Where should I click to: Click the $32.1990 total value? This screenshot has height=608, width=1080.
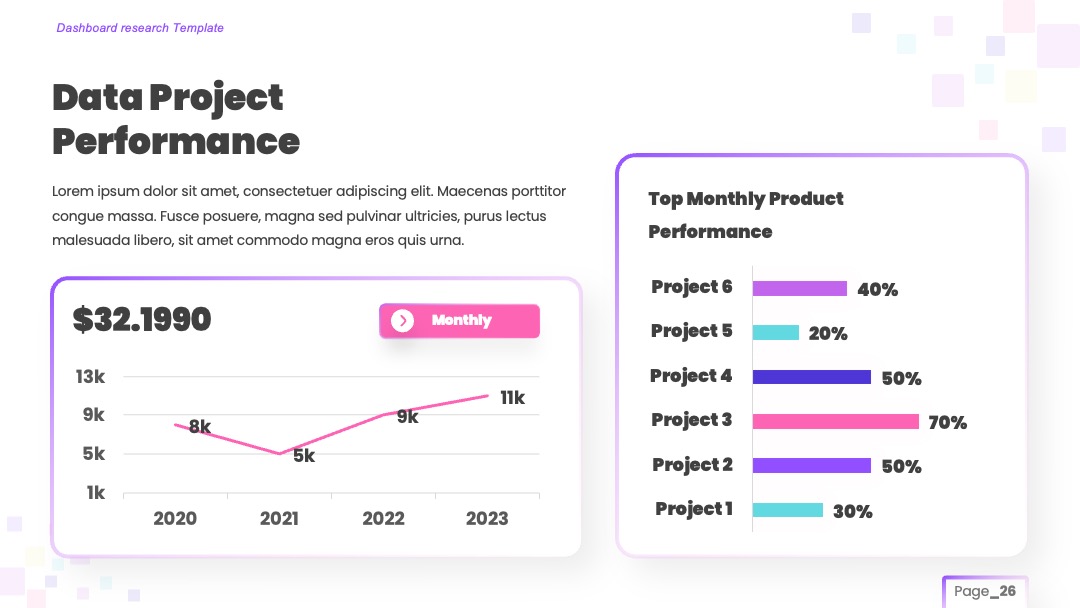coord(142,319)
